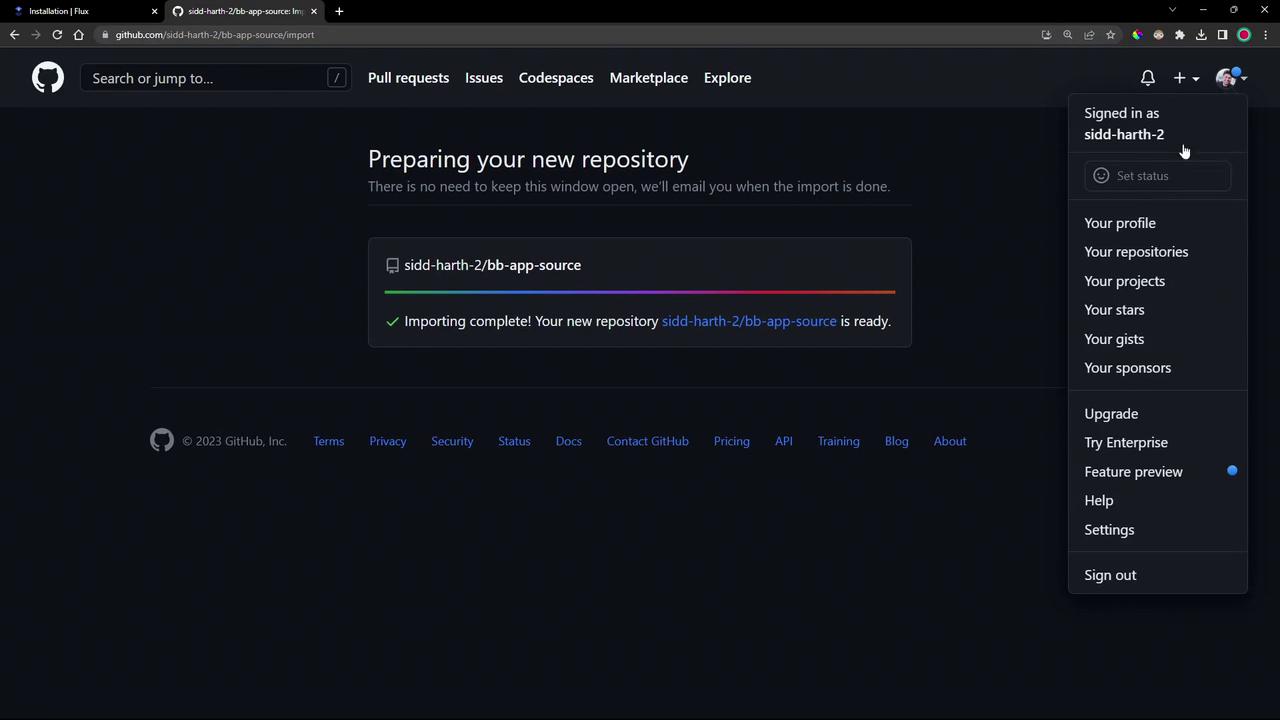Open the sidd-harth-2/bb-app-source repository link

tap(749, 321)
